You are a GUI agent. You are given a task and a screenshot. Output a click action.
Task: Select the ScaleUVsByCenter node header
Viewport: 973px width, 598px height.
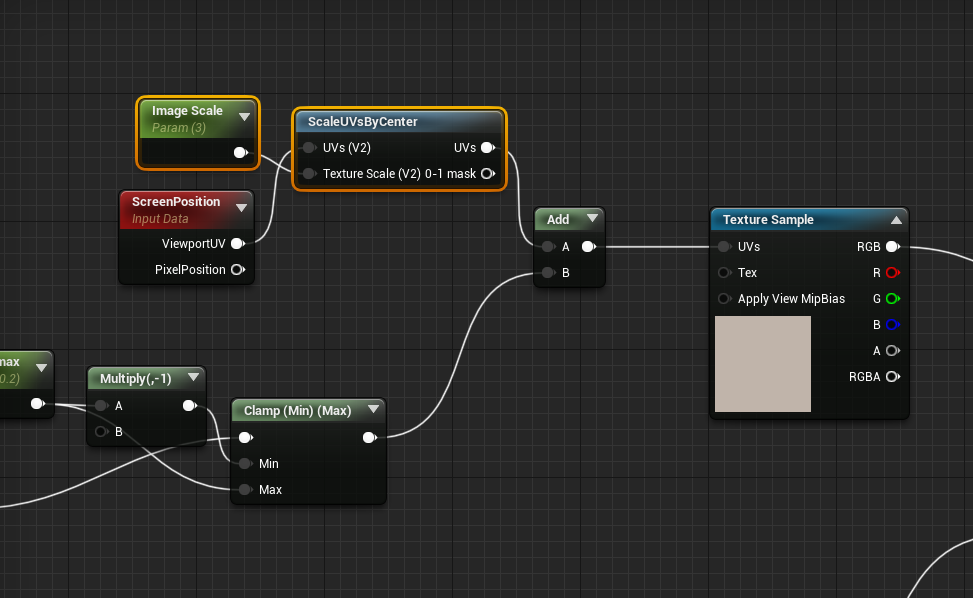tap(400, 122)
